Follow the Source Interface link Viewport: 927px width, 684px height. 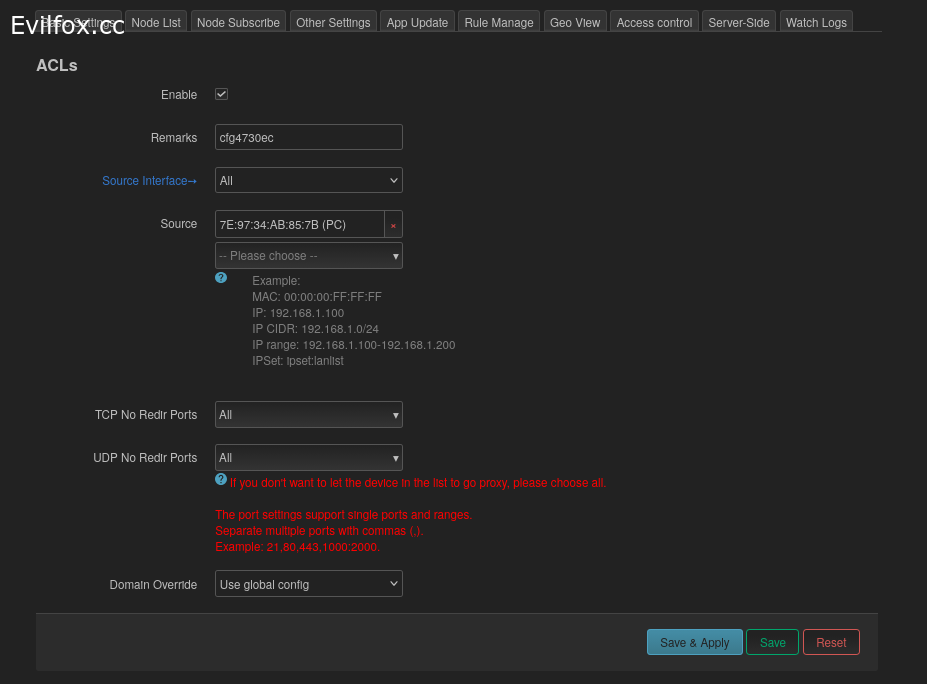coord(149,181)
